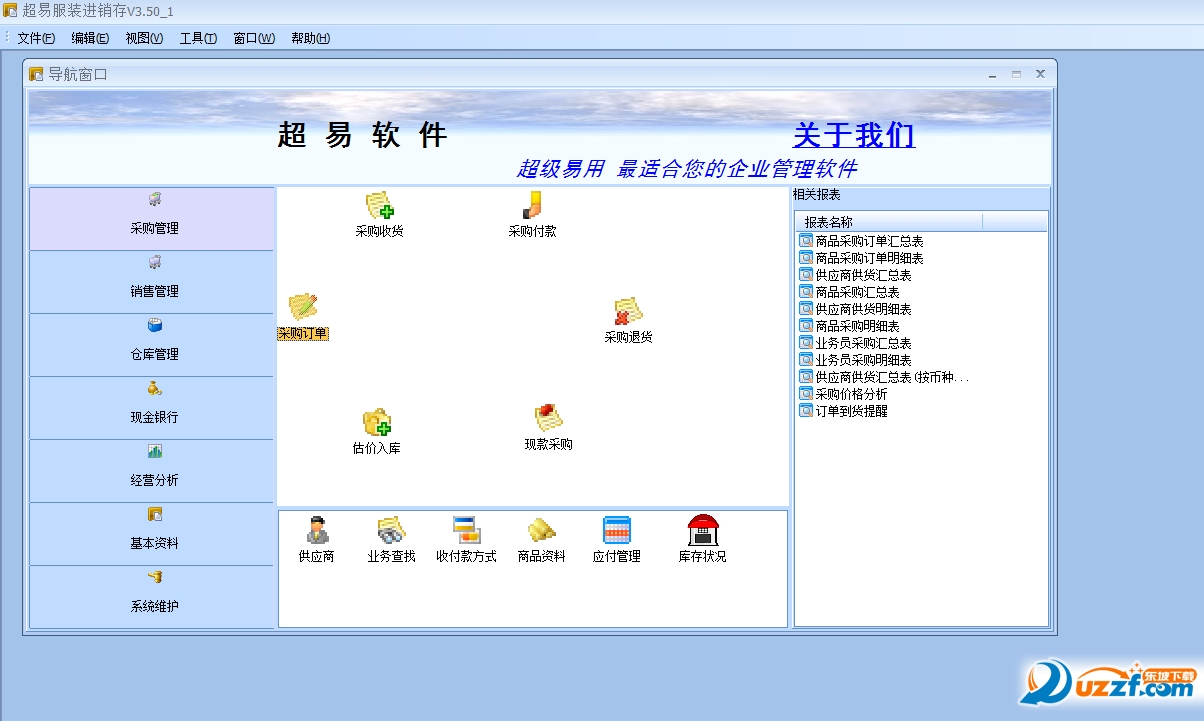
Task: Open the 文件(F) menu
Action: click(x=36, y=38)
